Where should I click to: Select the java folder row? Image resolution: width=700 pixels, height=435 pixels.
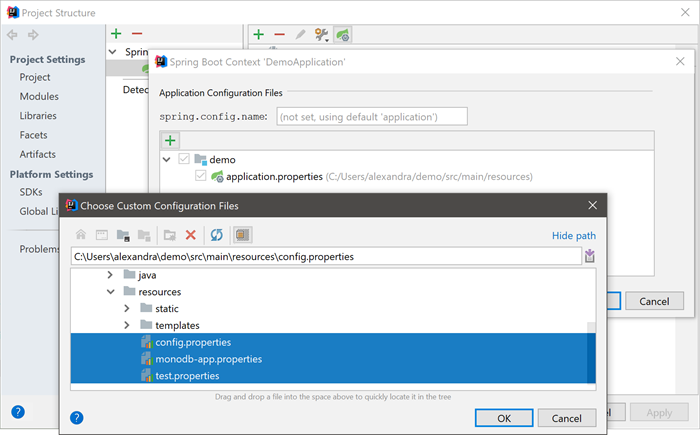(333, 275)
